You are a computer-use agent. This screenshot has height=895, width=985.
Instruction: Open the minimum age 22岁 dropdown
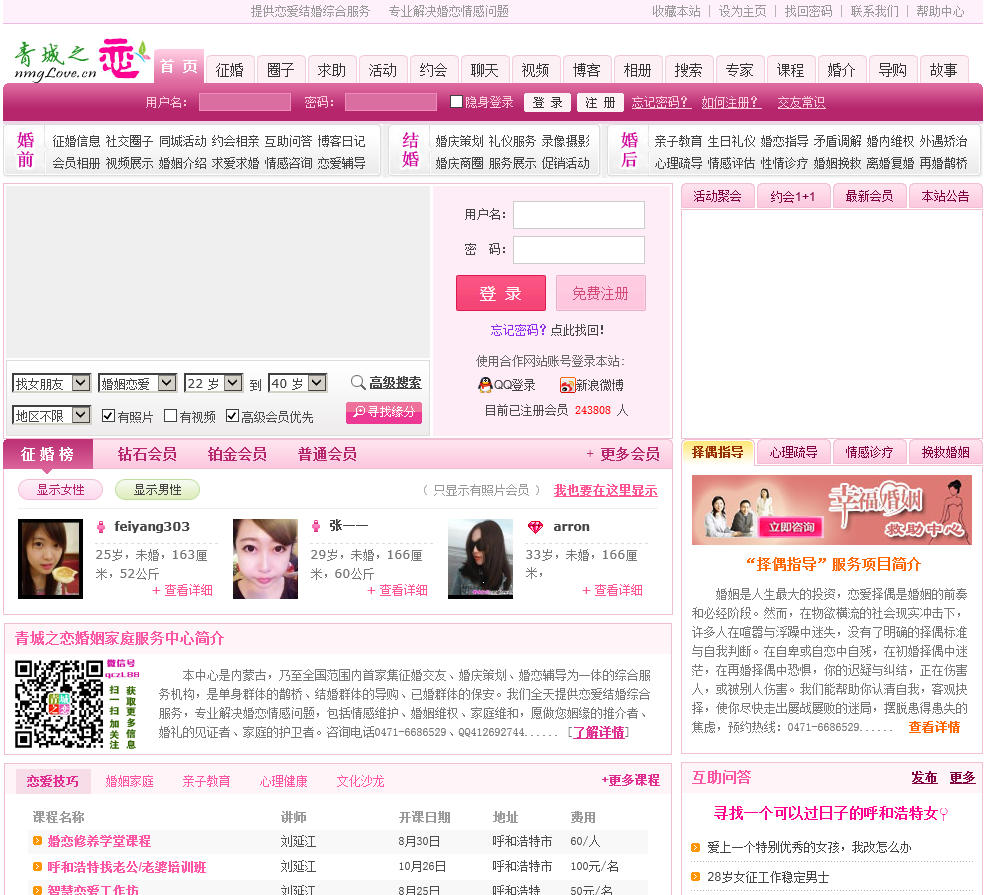[214, 383]
